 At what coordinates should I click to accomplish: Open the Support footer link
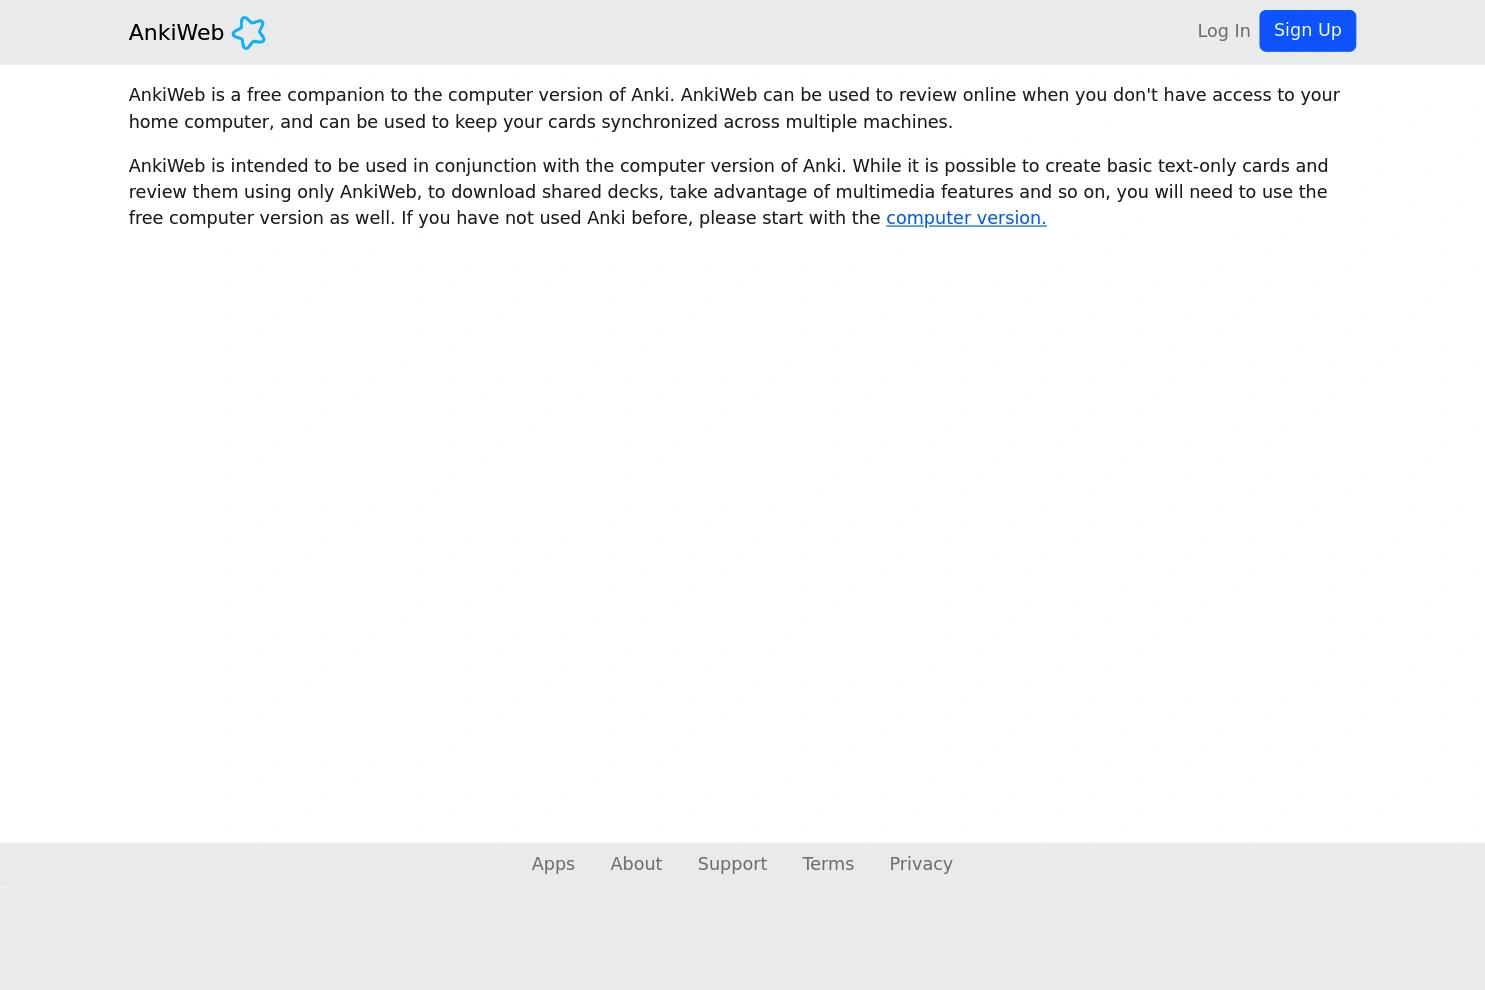[732, 864]
